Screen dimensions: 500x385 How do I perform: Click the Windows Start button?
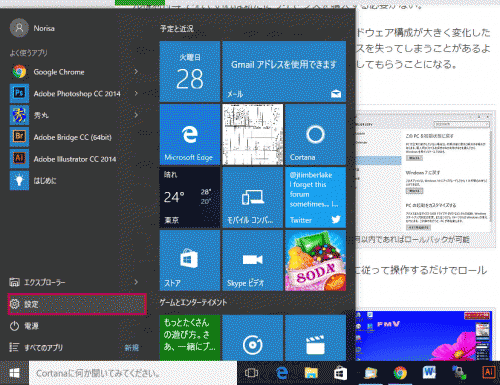(x=14, y=373)
